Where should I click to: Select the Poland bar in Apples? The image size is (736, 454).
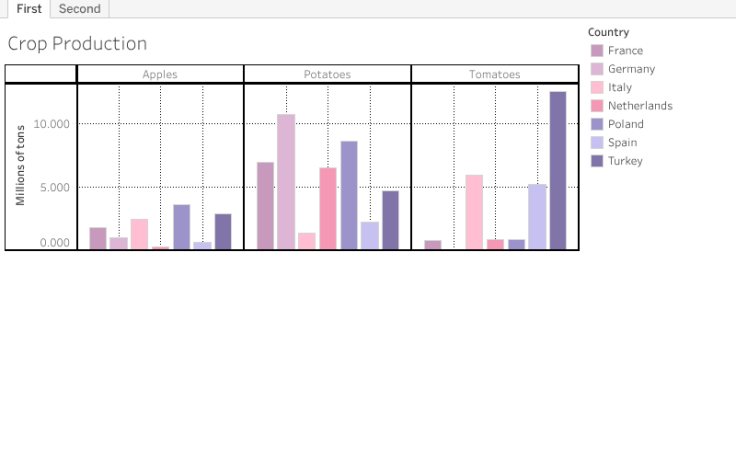pyautogui.click(x=181, y=226)
